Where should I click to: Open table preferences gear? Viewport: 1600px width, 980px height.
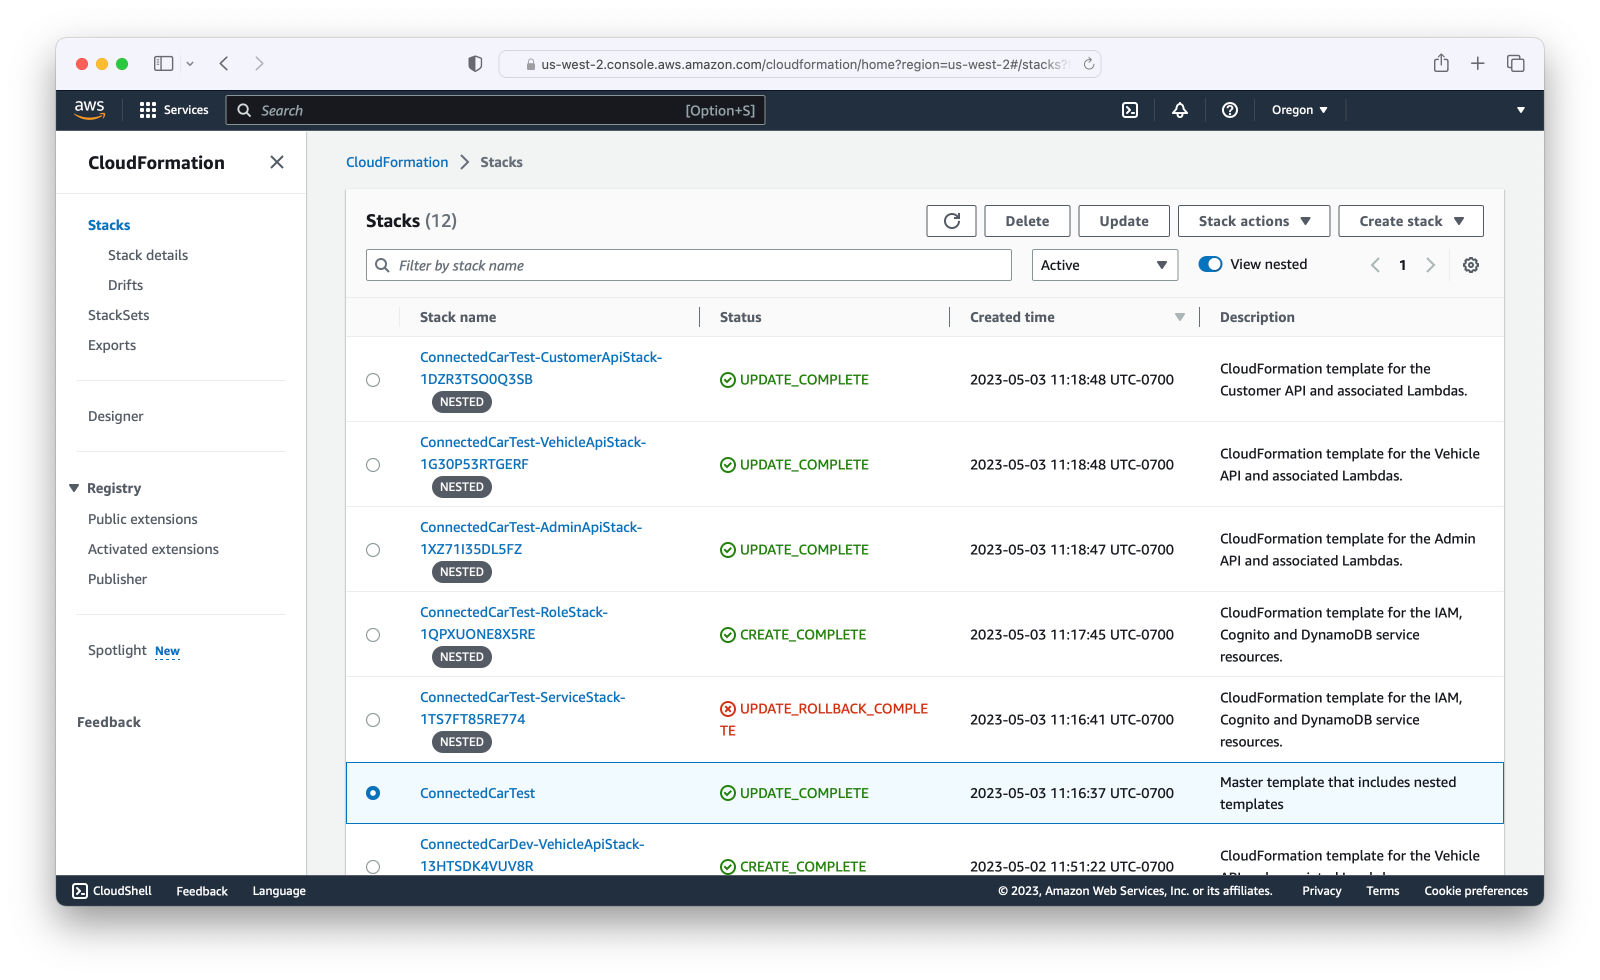pyautogui.click(x=1471, y=265)
